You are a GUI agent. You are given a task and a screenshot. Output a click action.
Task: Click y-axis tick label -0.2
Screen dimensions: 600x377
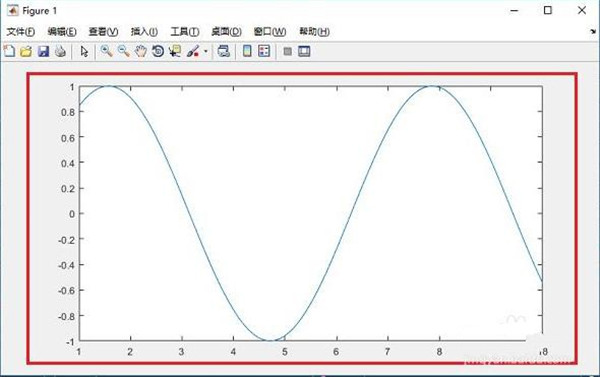66,240
